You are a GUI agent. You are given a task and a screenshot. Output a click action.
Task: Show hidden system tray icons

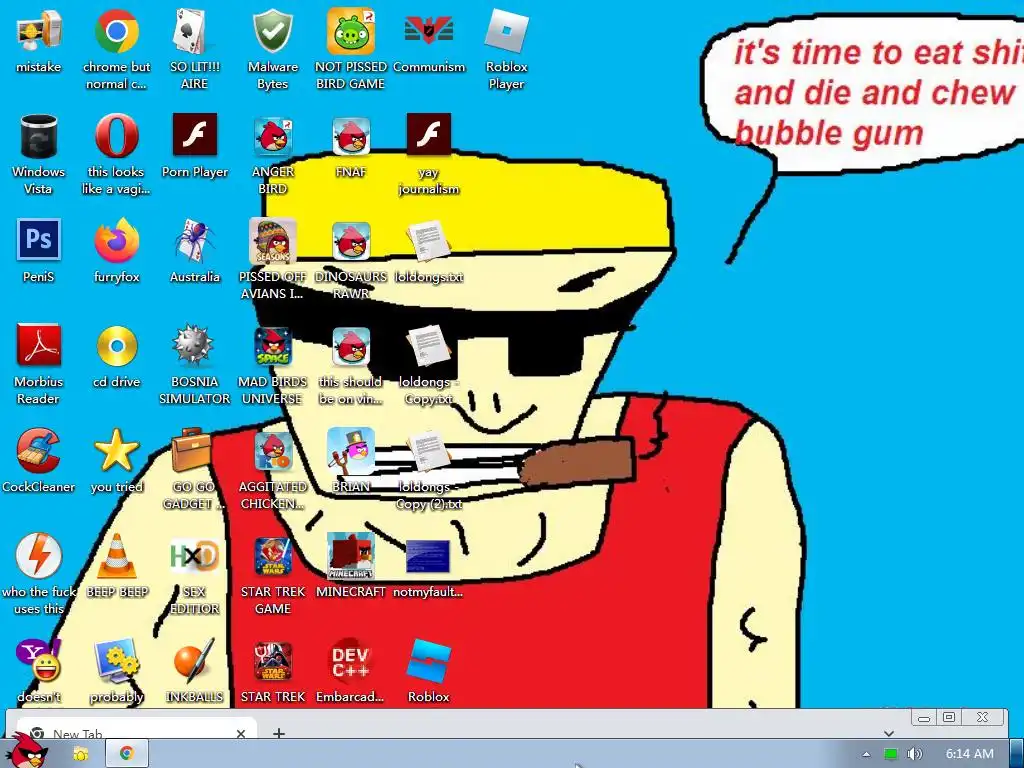(x=867, y=754)
